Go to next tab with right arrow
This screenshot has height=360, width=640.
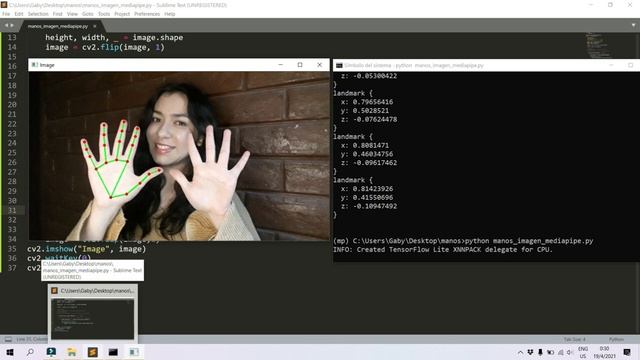12,25
